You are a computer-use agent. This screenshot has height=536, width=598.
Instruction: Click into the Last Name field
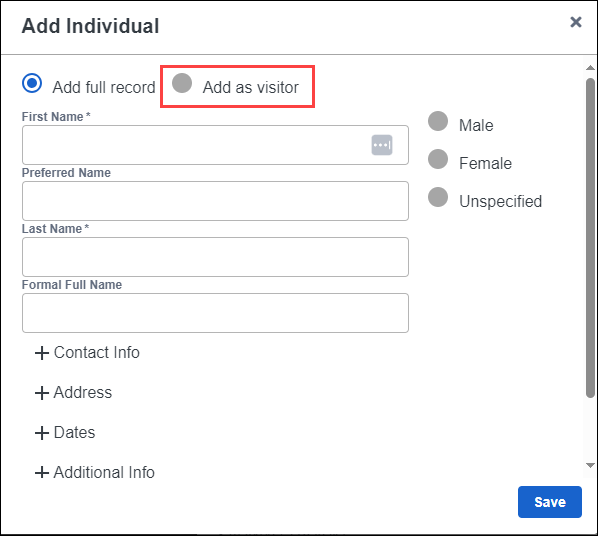pyautogui.click(x=215, y=257)
